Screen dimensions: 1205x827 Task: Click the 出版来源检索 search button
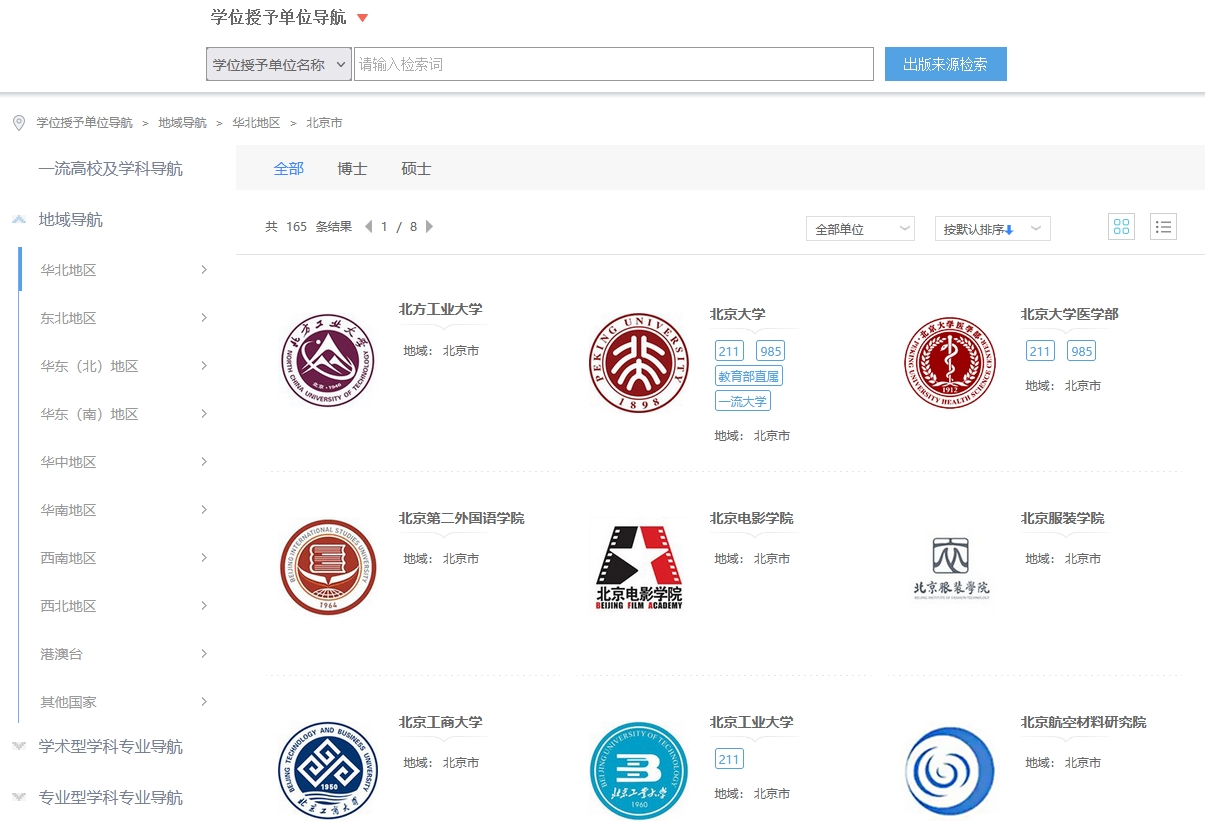[945, 64]
